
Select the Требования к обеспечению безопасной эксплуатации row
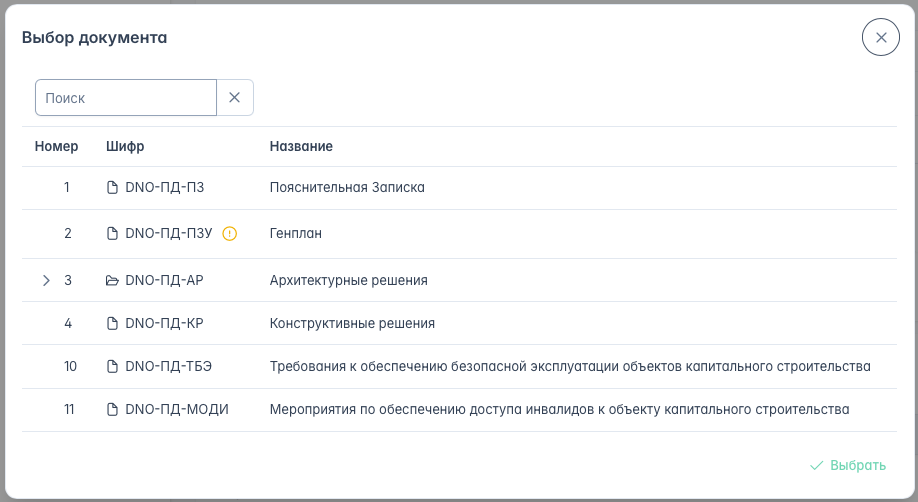569,367
